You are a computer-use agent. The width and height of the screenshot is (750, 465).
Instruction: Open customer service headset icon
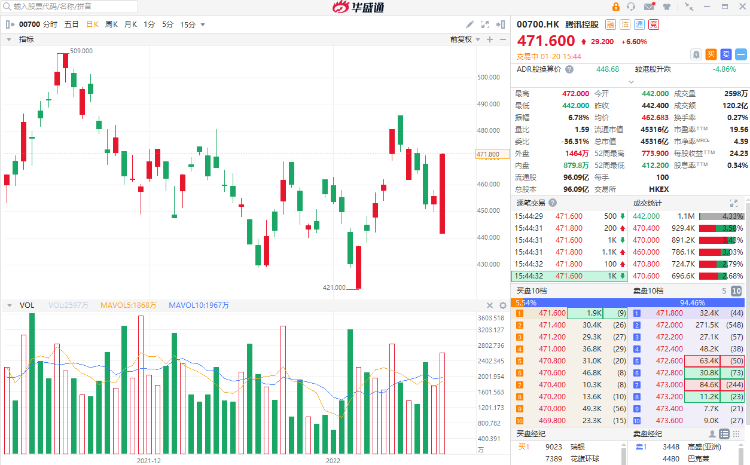point(631,7)
